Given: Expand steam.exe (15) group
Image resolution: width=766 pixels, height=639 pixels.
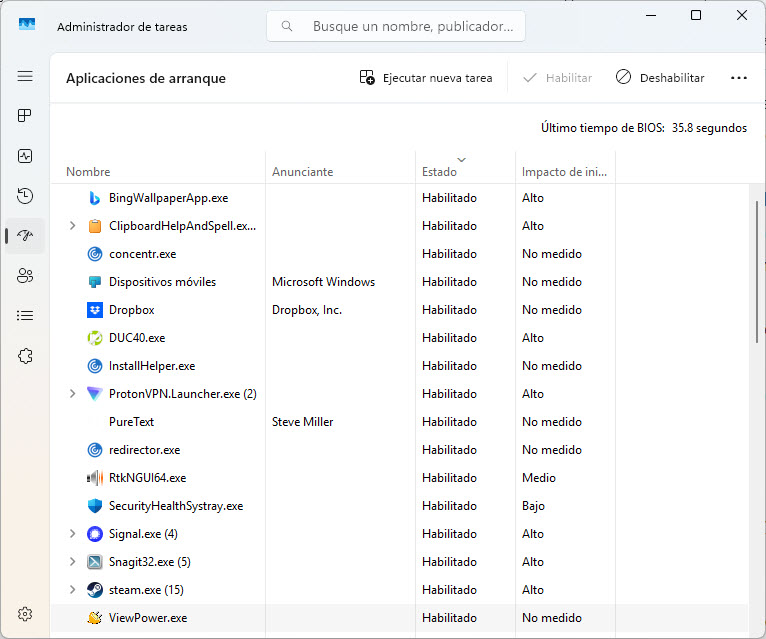Looking at the screenshot, I should coord(72,590).
